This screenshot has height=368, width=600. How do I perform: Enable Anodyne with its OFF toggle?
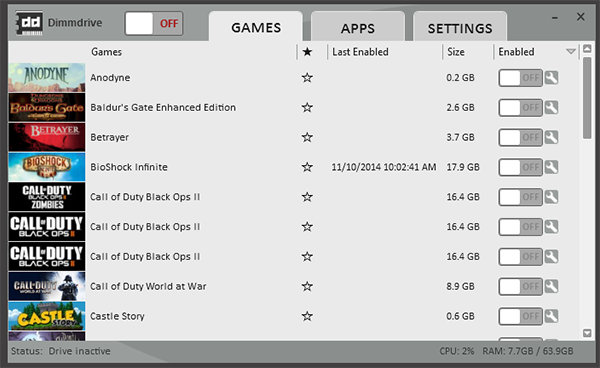(x=520, y=78)
